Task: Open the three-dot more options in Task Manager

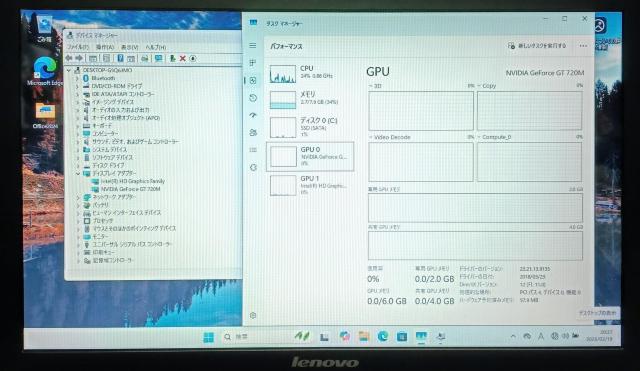Action: [583, 46]
